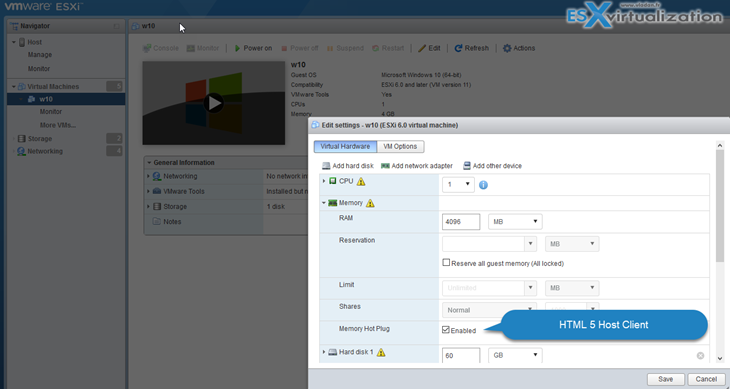Click the Hard disk 1 warning icon

(x=381, y=353)
